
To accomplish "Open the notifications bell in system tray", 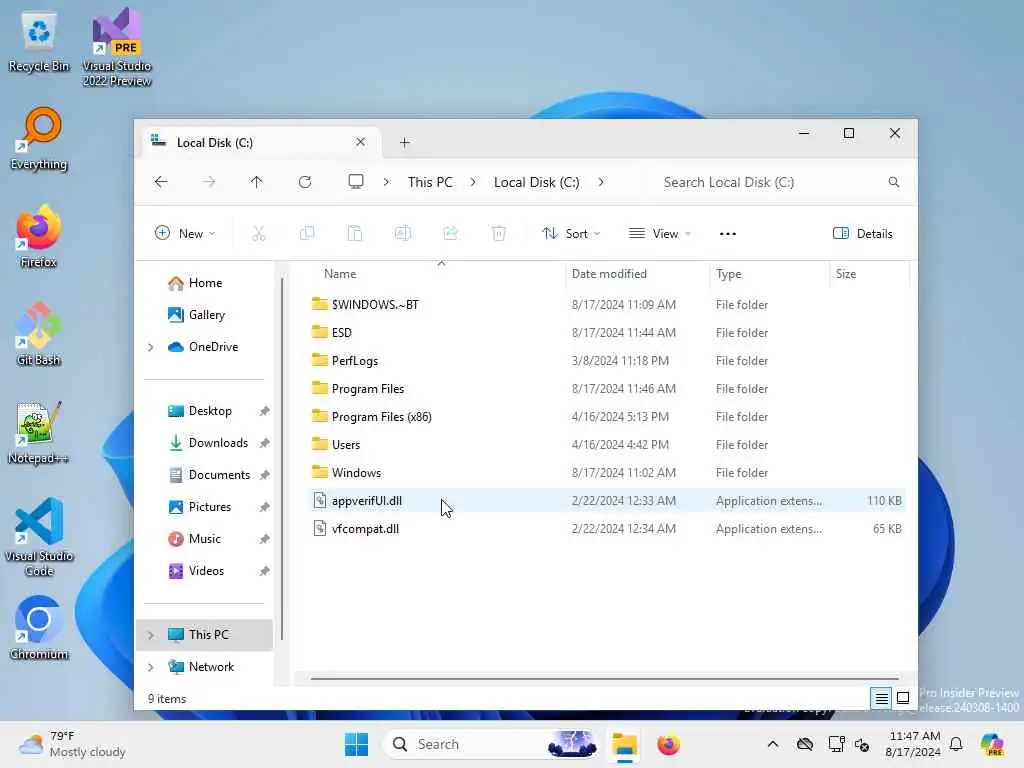I will click(x=956, y=744).
